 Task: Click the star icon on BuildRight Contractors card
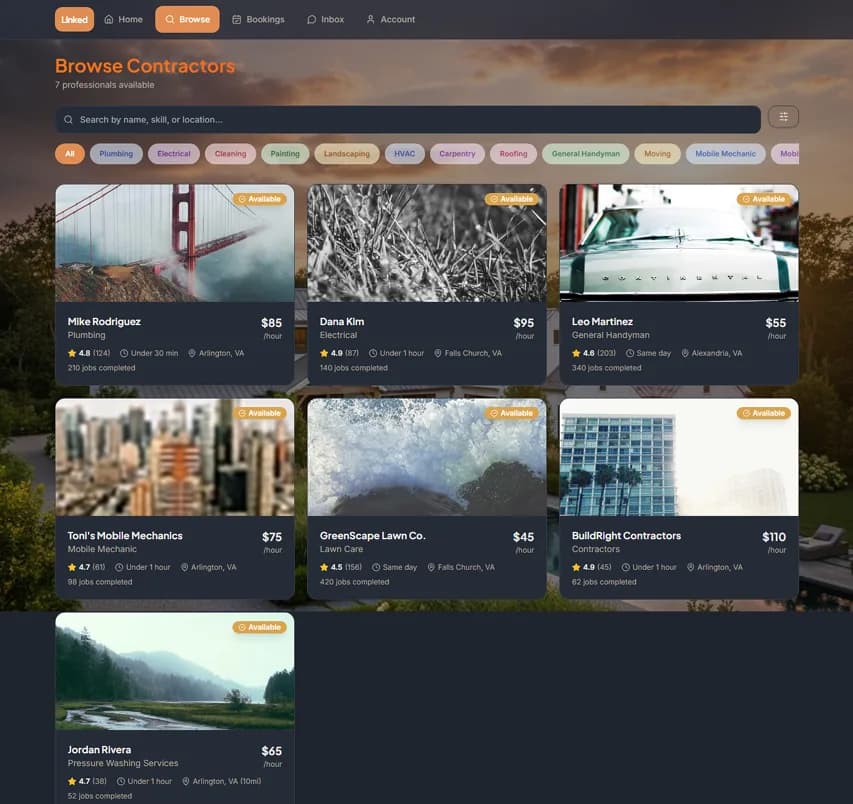click(x=576, y=567)
